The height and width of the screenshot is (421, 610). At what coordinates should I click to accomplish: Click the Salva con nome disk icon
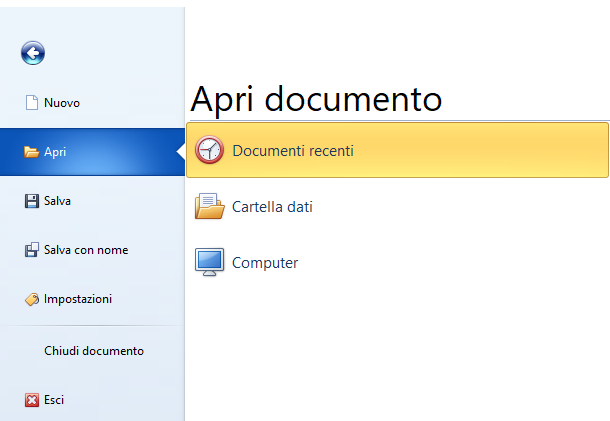point(31,250)
